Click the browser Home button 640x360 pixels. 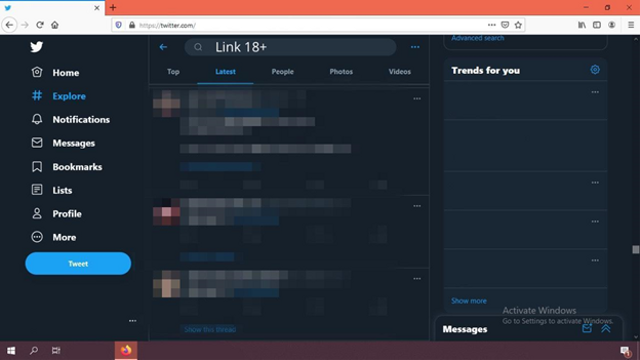click(x=55, y=25)
